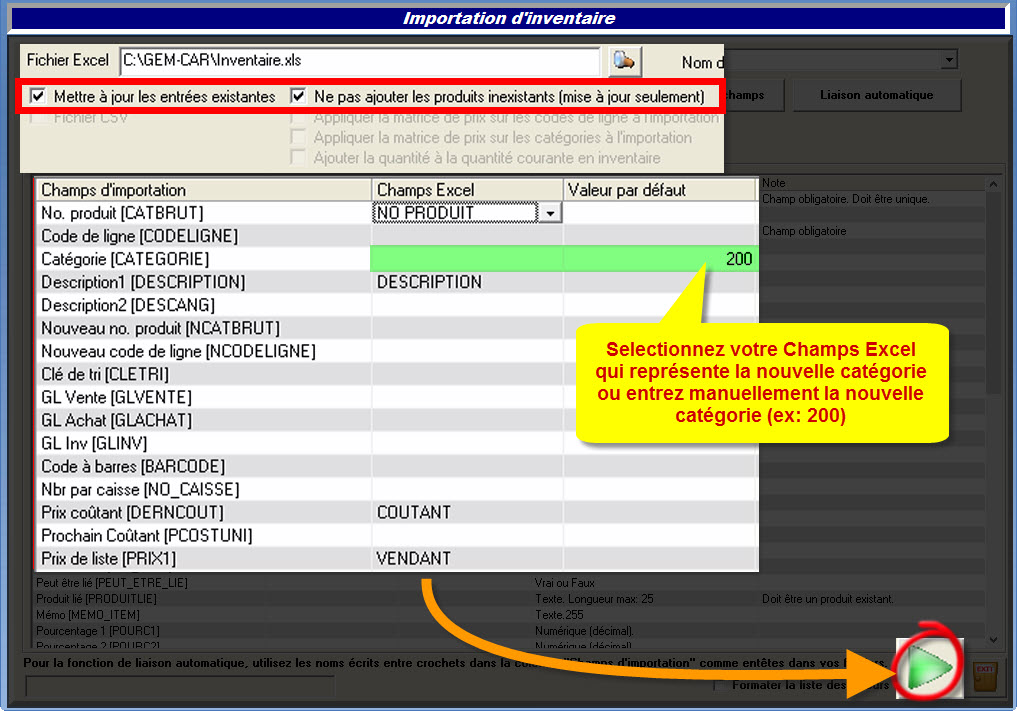Screen dimensions: 1017x711
Task: Select the 'GL Inv [GLINV]' row
Action: (203, 443)
